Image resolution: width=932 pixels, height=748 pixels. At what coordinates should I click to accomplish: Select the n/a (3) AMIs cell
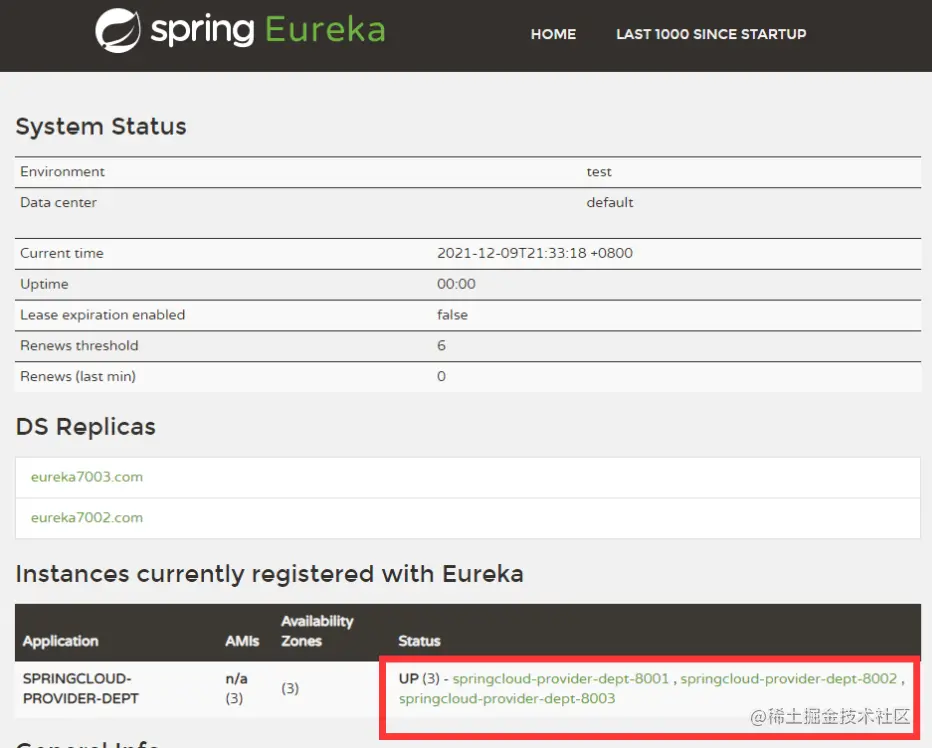[237, 689]
